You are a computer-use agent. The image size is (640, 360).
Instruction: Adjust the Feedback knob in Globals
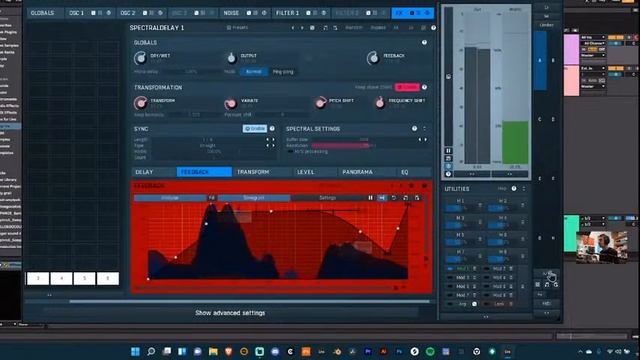tap(373, 58)
